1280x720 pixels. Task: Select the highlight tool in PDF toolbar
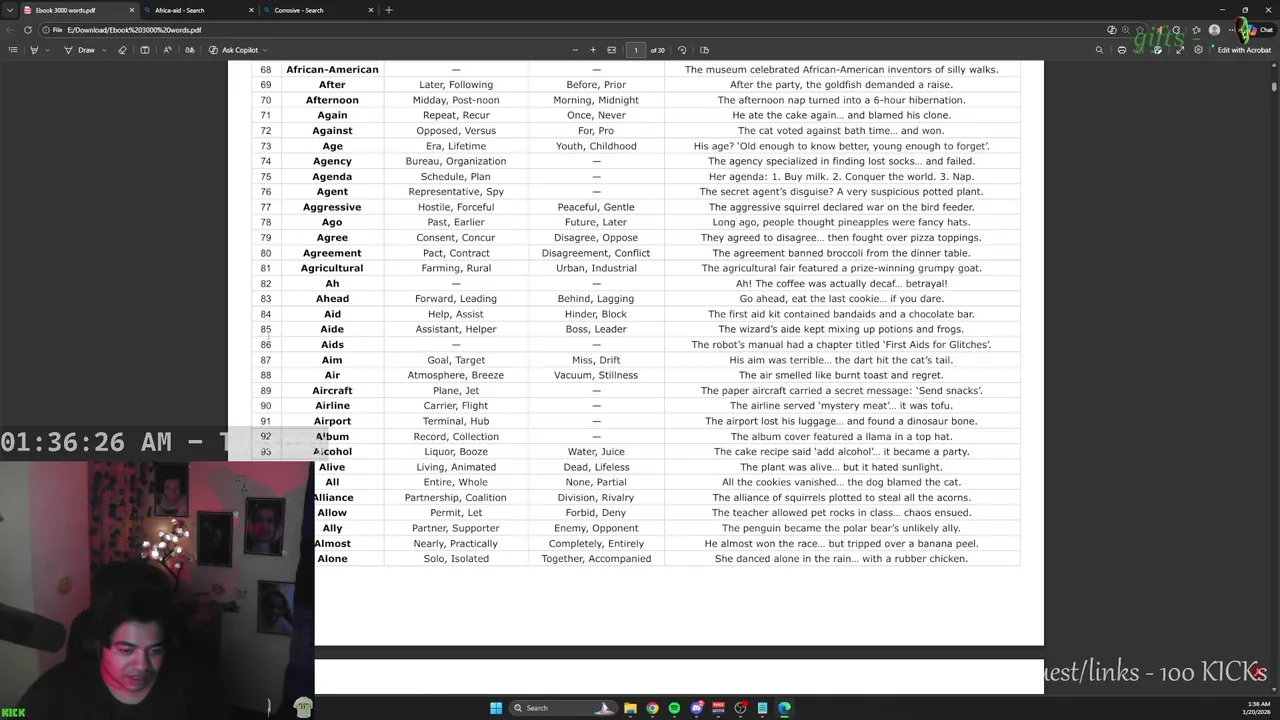point(34,50)
